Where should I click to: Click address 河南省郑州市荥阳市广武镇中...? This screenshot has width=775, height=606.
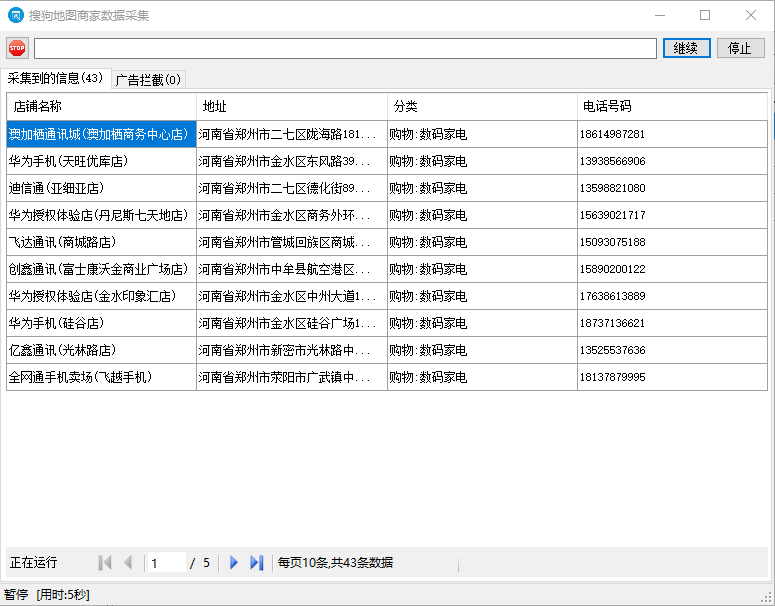click(x=284, y=377)
